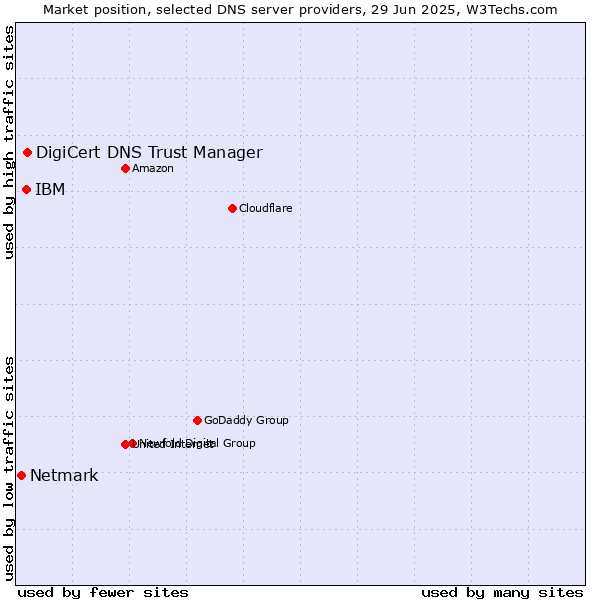
Task: Select the 'Netmark' label text
Action: [64, 476]
